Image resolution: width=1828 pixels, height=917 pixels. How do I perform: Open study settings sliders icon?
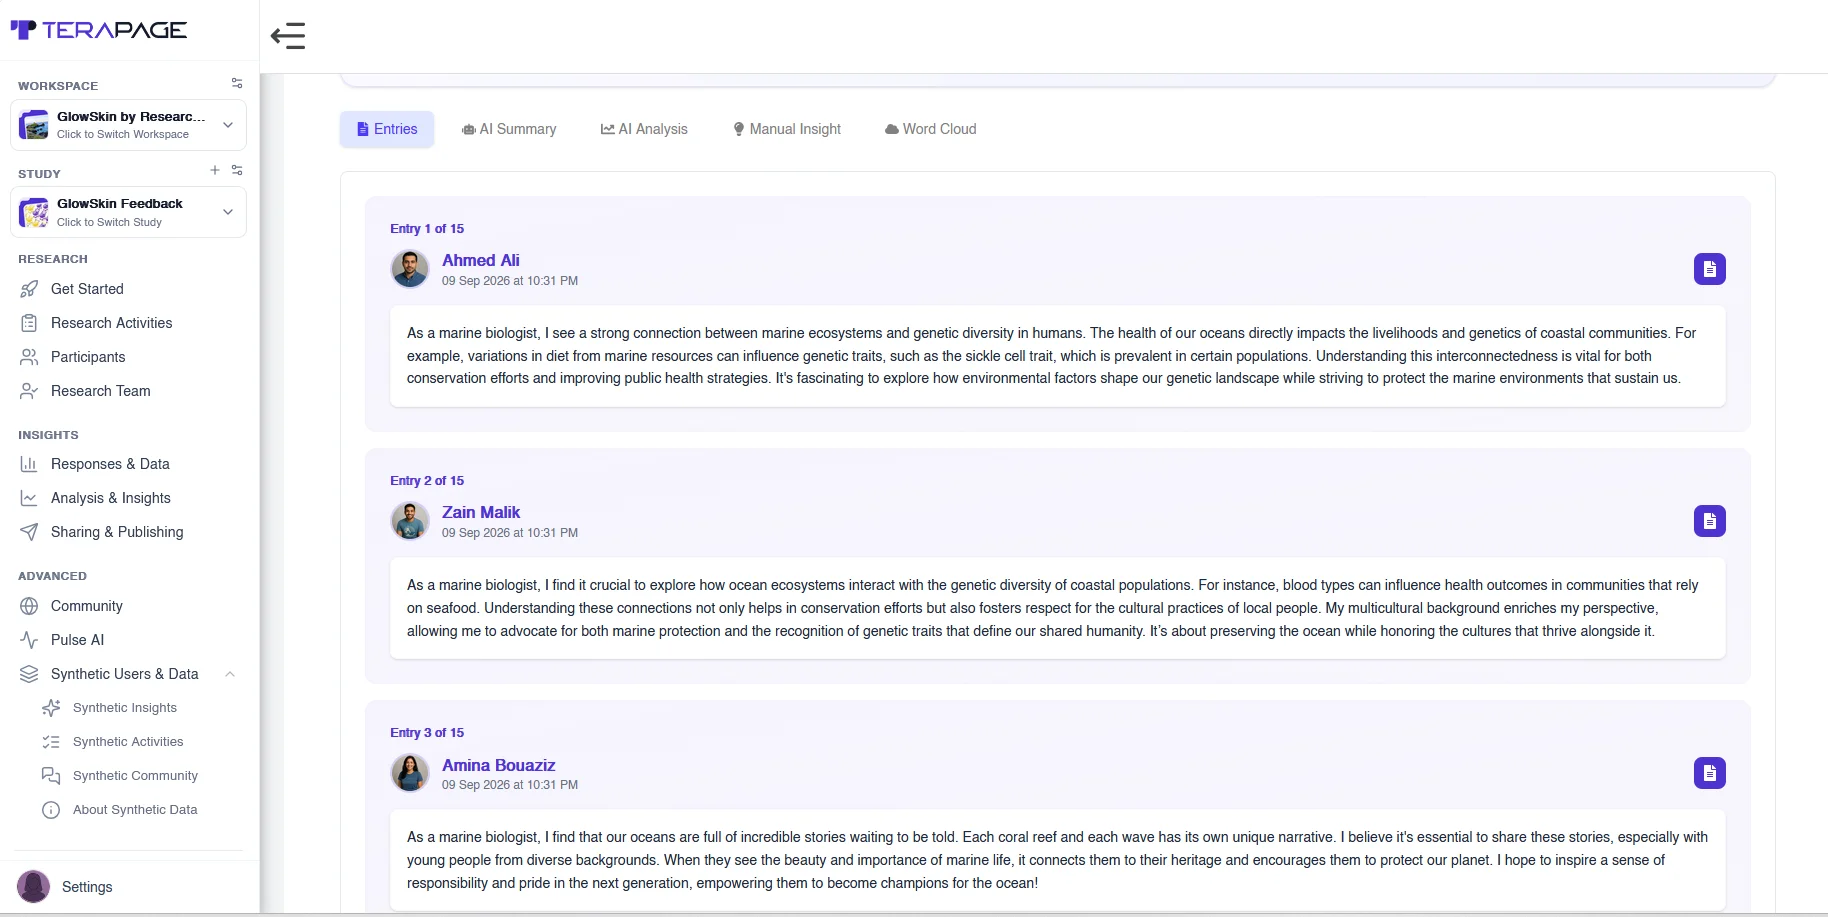237,170
